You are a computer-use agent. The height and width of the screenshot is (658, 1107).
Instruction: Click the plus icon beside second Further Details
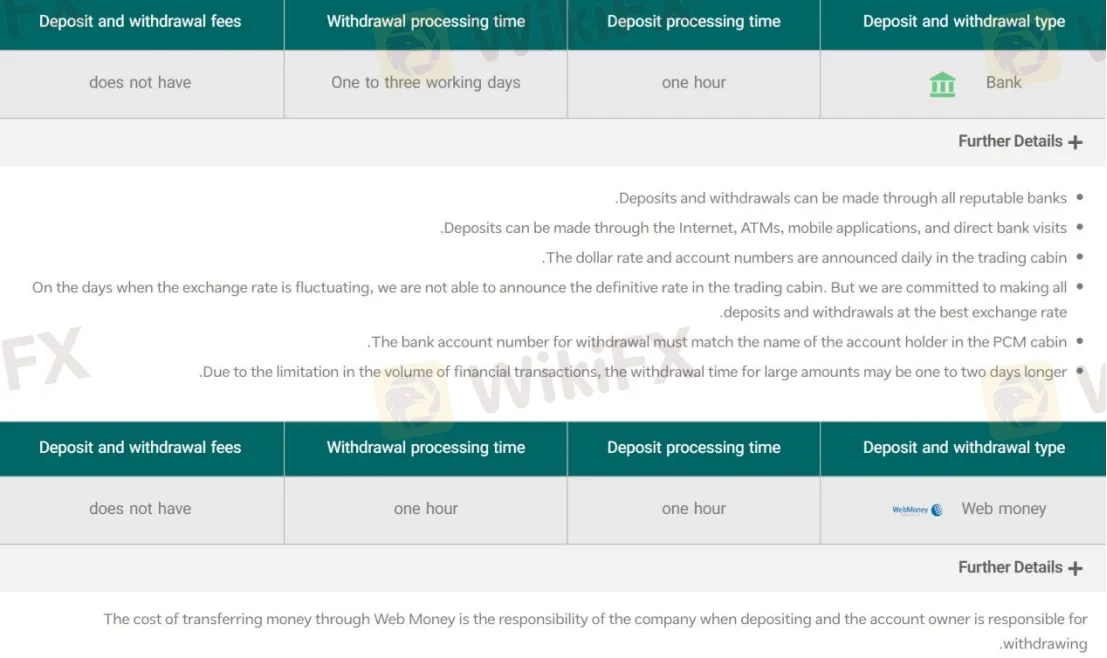click(1076, 567)
